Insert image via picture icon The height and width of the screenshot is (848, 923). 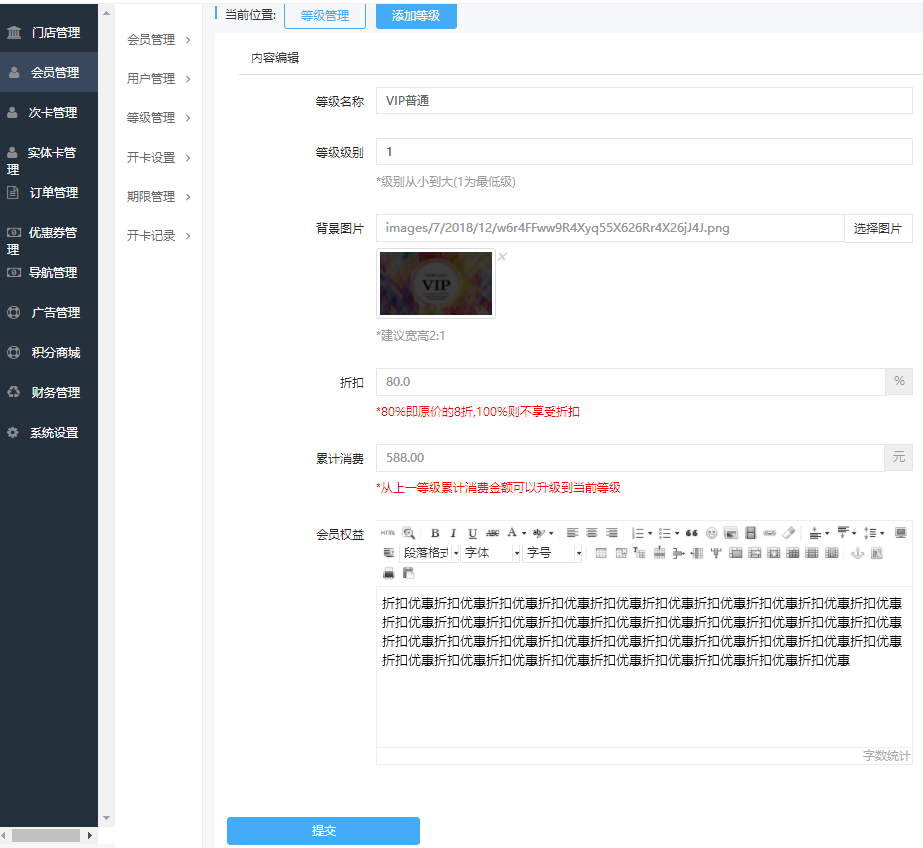[731, 533]
